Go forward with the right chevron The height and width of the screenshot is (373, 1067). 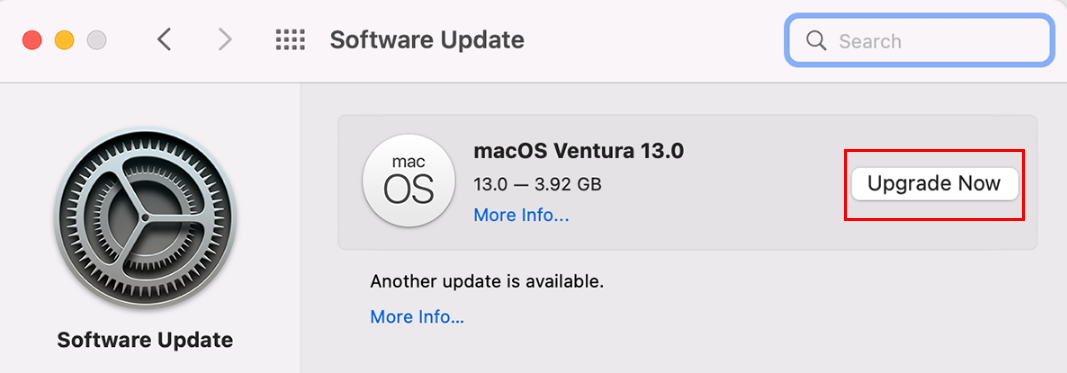225,40
